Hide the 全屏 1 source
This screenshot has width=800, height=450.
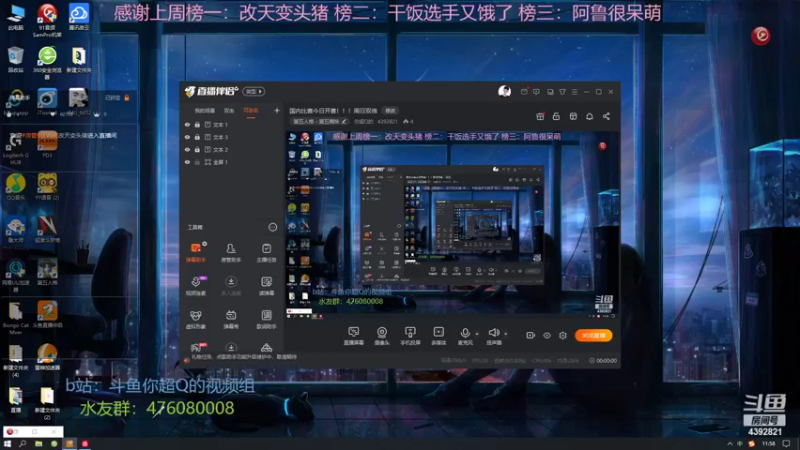(187, 162)
